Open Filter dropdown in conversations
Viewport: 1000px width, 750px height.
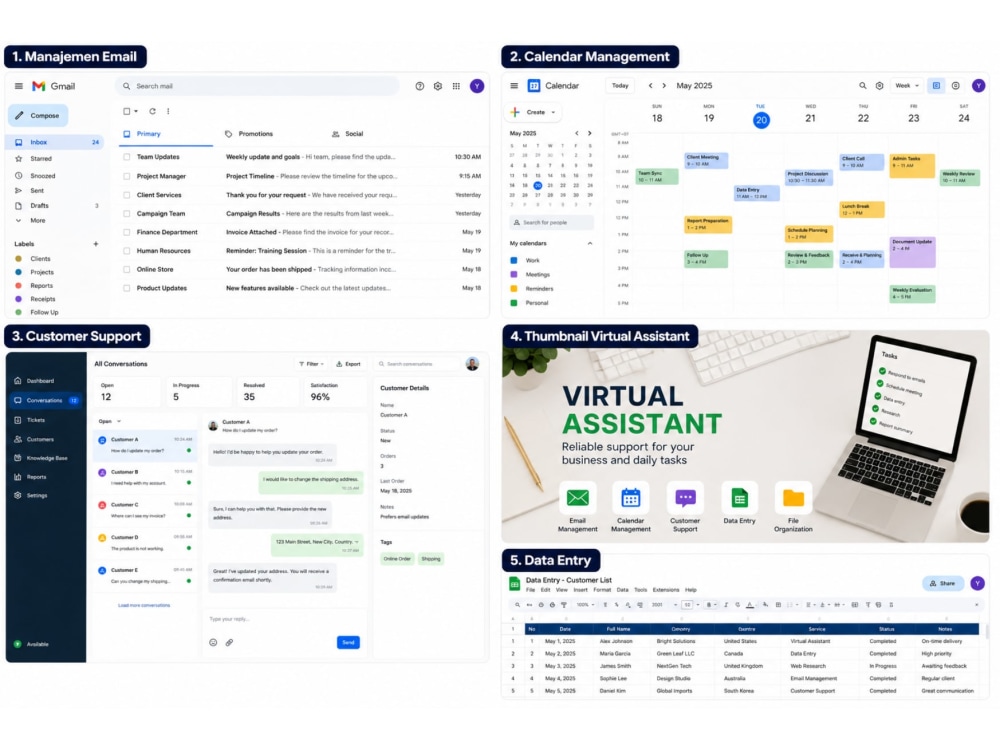(311, 364)
